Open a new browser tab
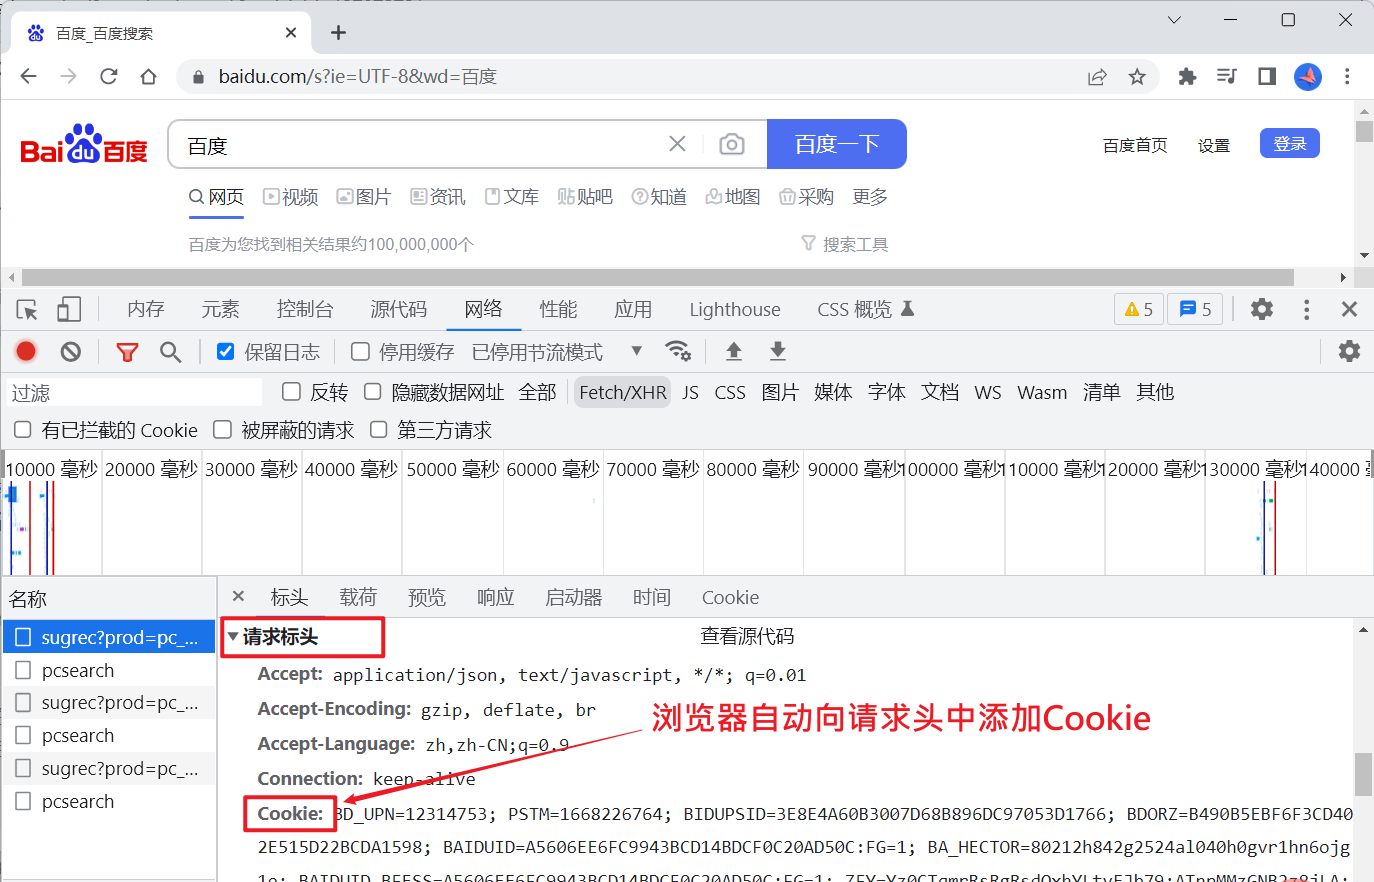Screen dimensions: 1374x882 click(x=339, y=33)
